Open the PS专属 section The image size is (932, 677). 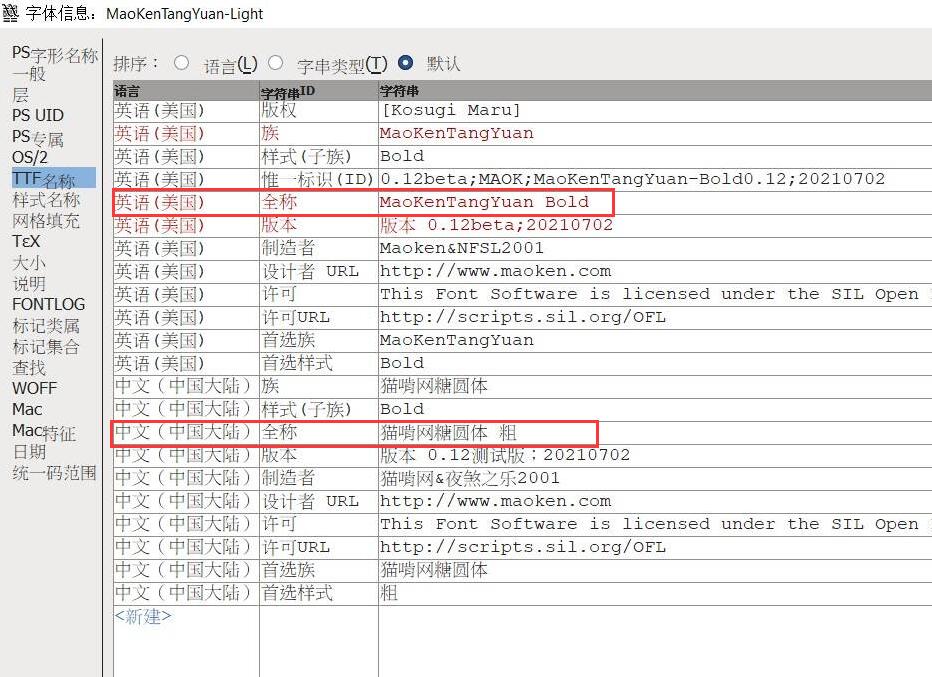click(x=37, y=137)
